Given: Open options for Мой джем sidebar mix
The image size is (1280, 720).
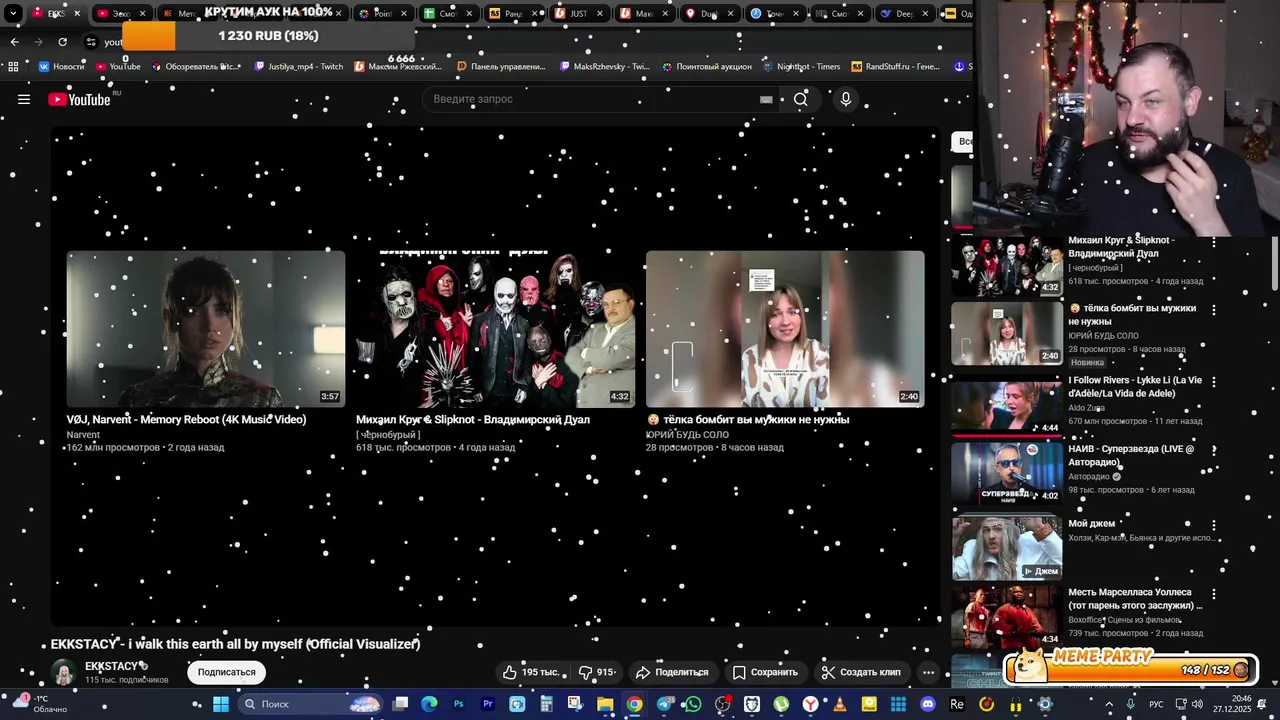Looking at the screenshot, I should pos(1214,525).
